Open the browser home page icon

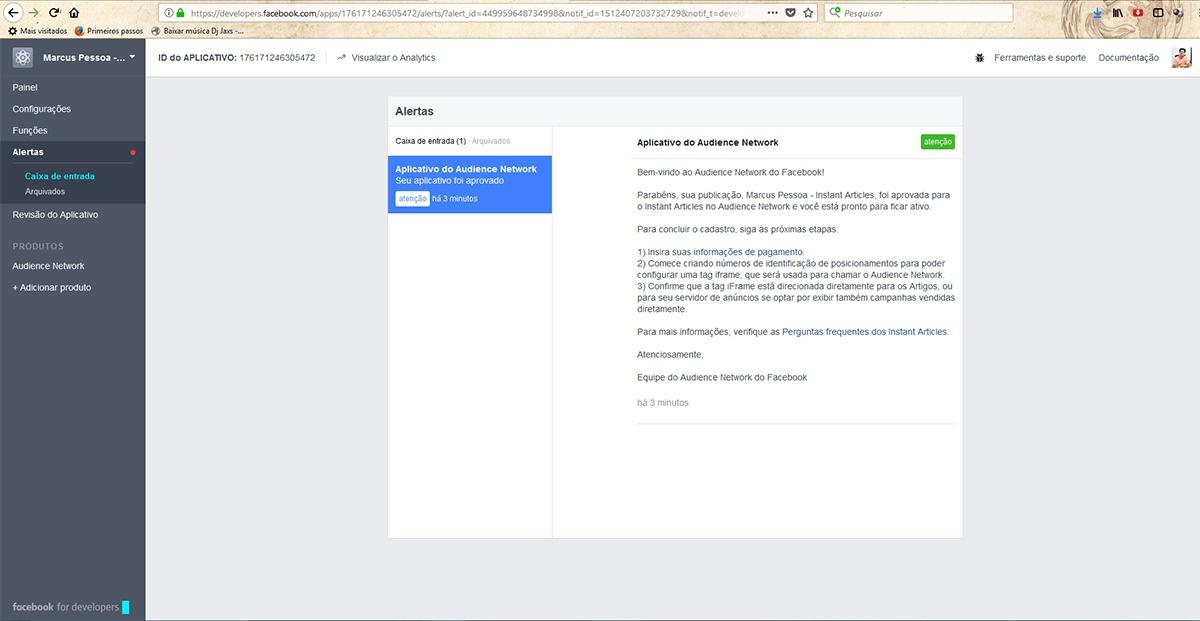pos(74,13)
